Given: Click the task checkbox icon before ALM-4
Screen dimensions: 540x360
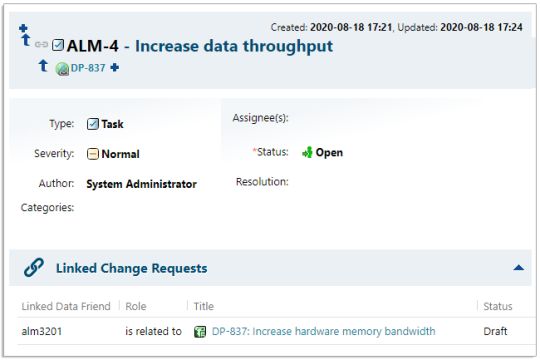Looking at the screenshot, I should pos(58,45).
